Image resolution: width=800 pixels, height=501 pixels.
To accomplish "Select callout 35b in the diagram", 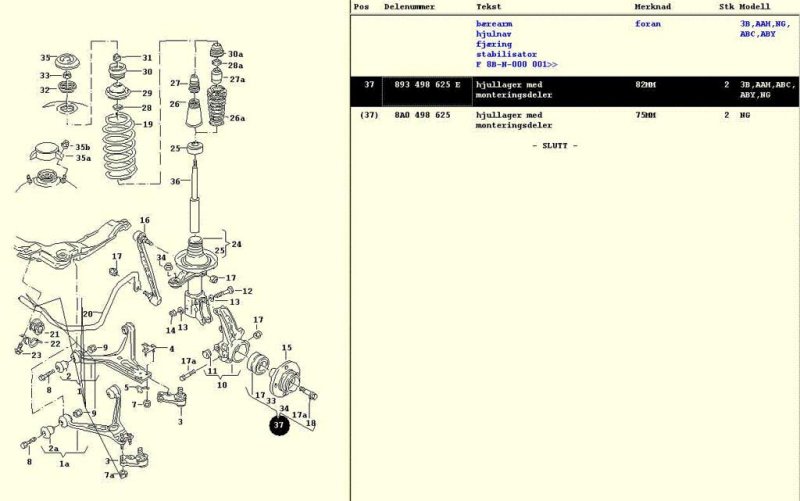I will [x=84, y=147].
